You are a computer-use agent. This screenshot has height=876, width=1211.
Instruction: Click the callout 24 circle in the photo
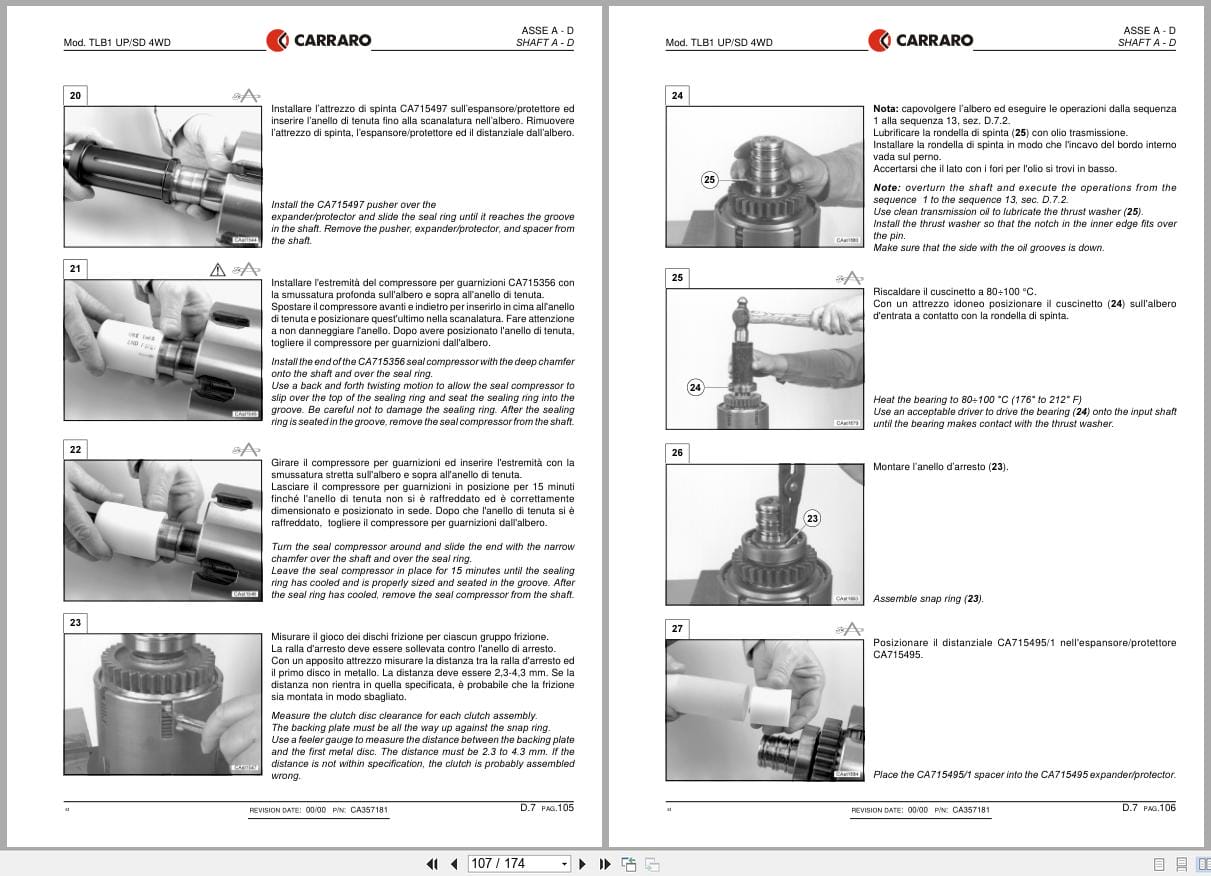(x=696, y=387)
